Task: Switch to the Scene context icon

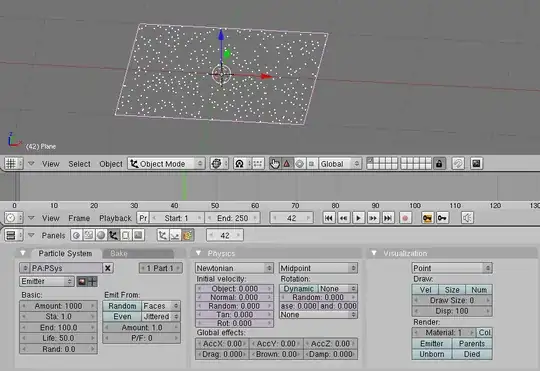Action: (x=138, y=235)
